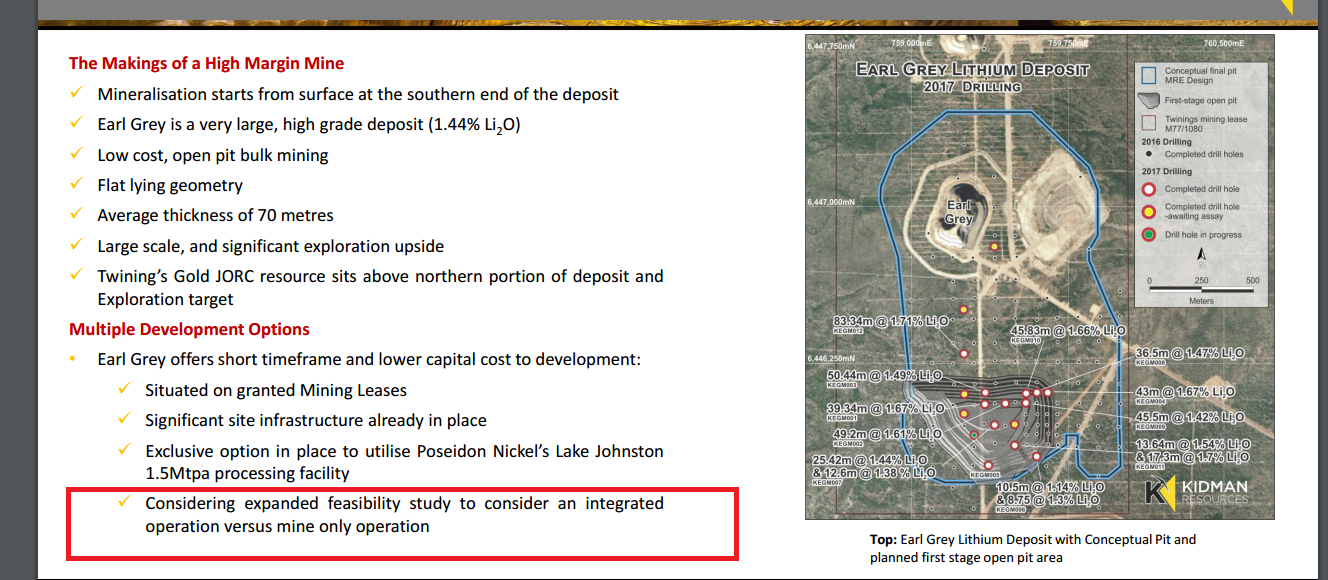Click the 'Earl Grey' label on the pit
Image resolution: width=1328 pixels, height=580 pixels.
[959, 211]
